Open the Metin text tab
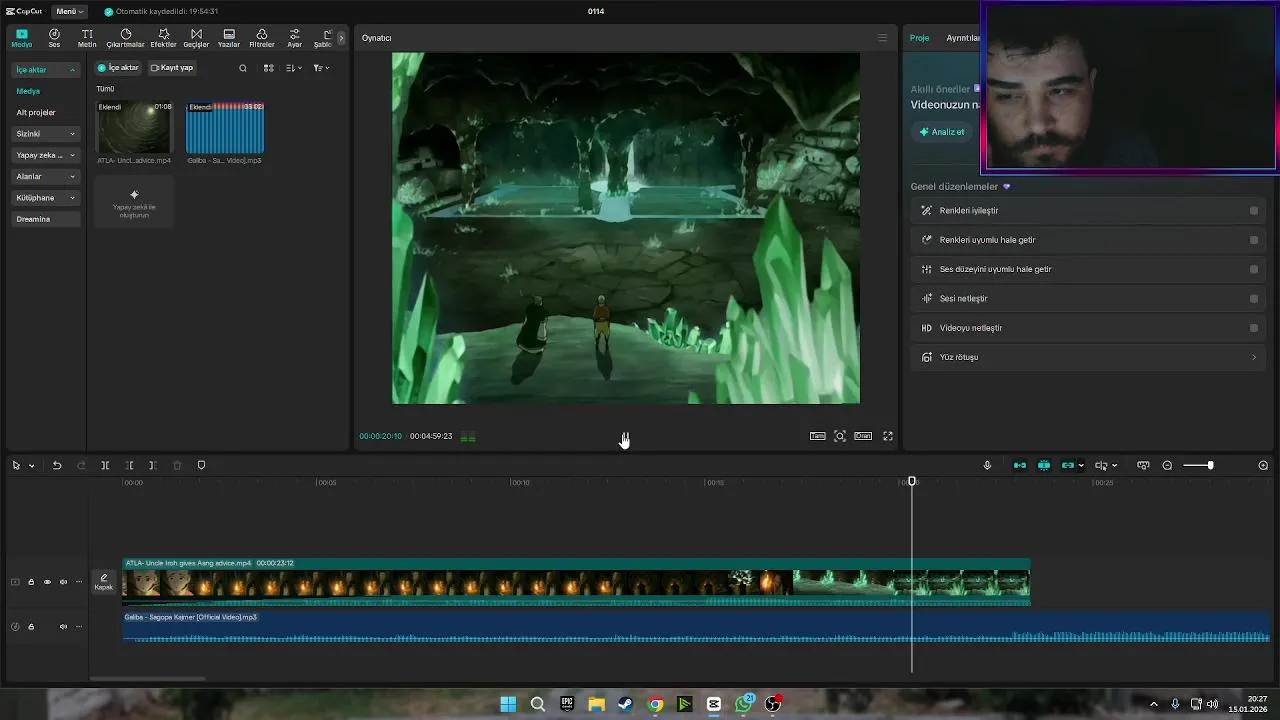Screen dimensions: 1280x720 [87, 38]
